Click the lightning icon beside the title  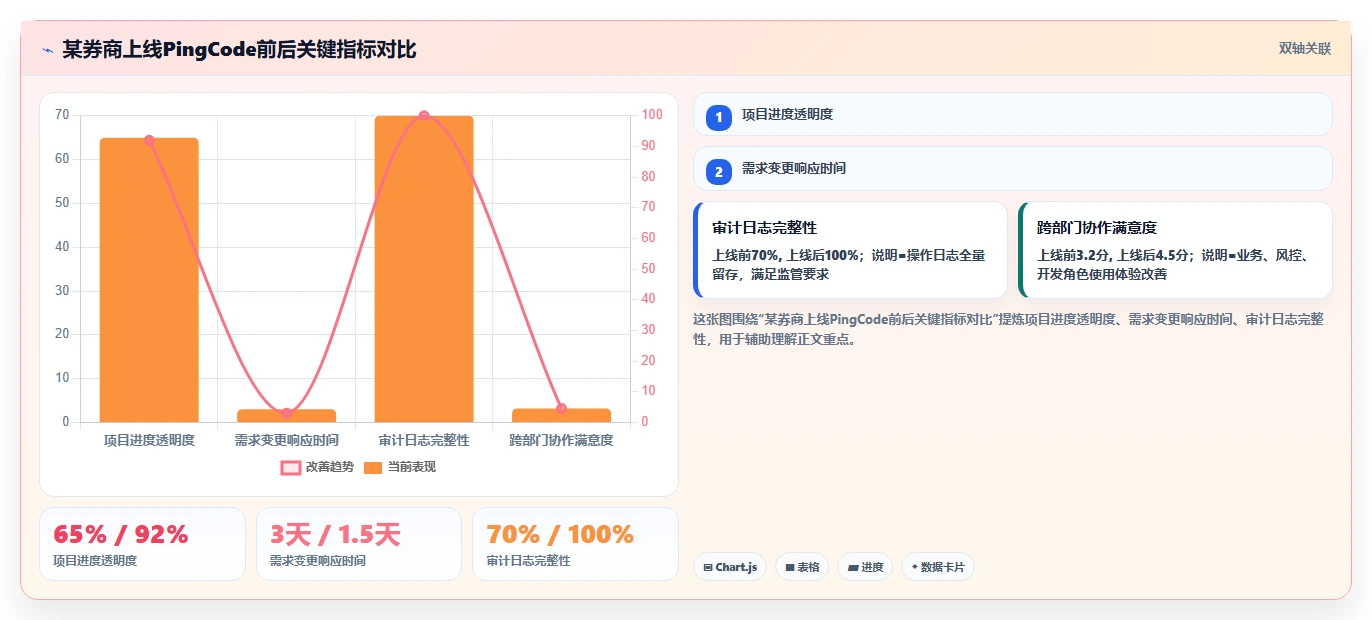tap(47, 50)
